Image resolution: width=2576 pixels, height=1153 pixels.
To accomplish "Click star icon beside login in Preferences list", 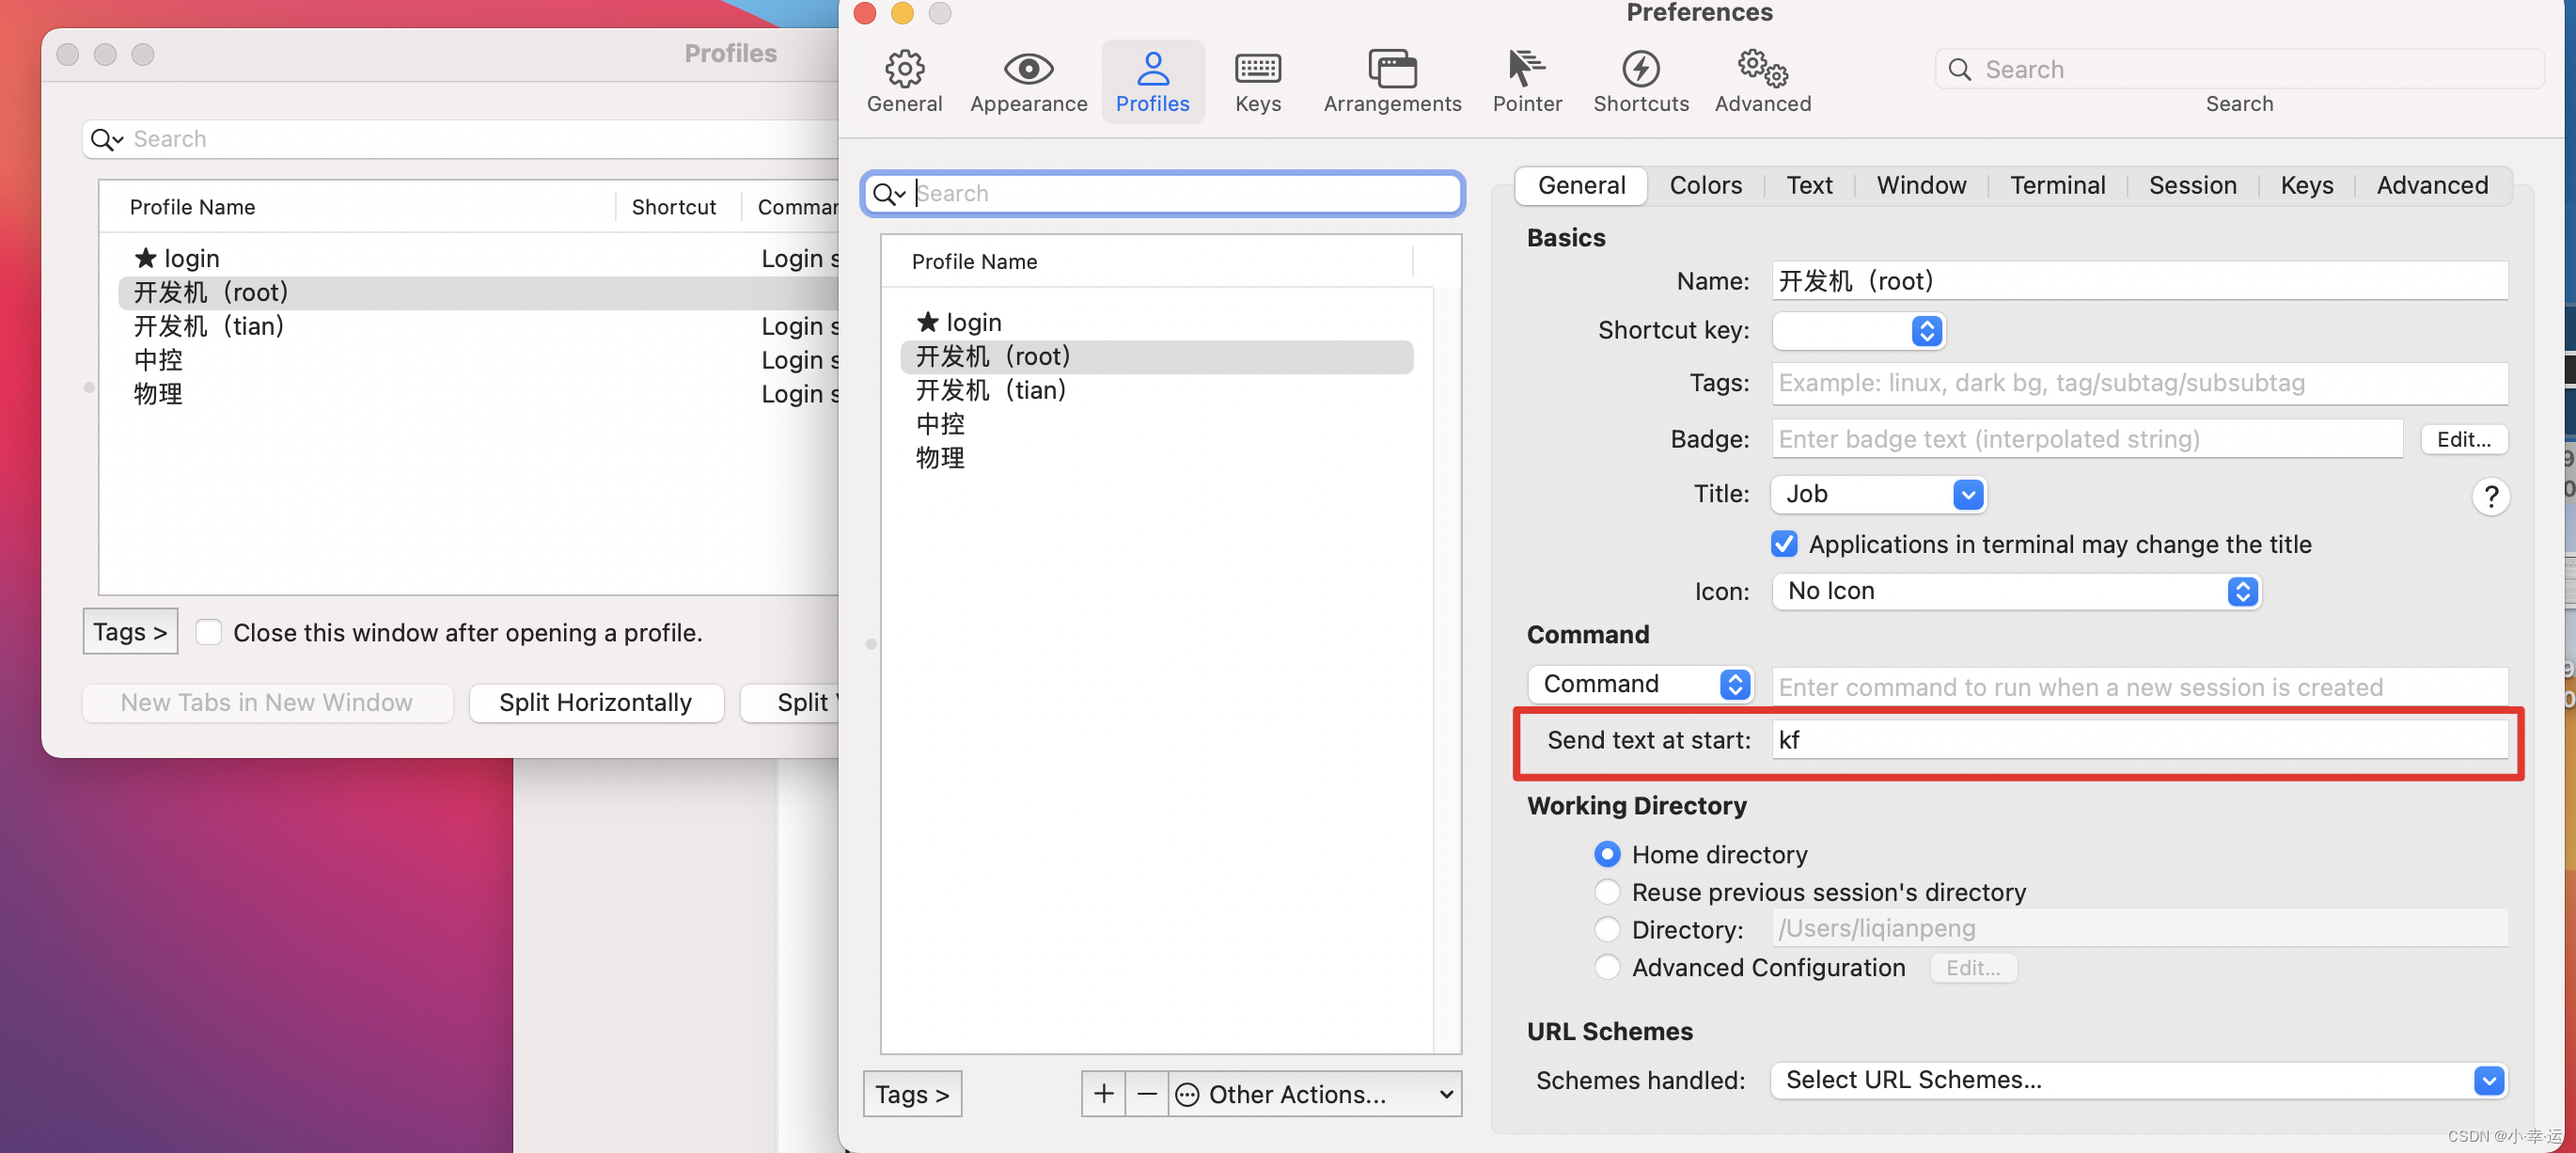I will tap(927, 322).
